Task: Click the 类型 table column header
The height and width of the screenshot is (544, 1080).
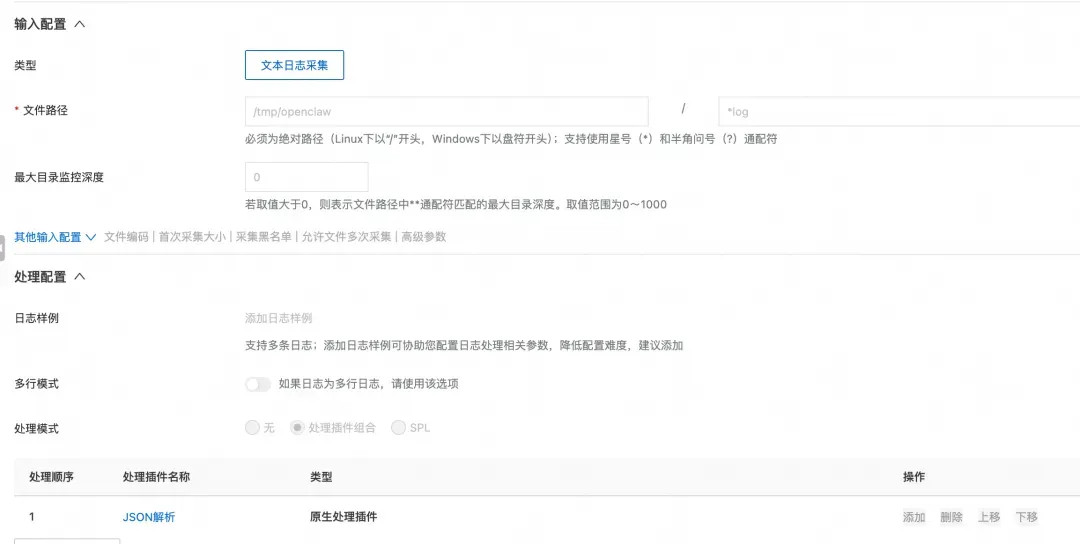Action: click(321, 477)
